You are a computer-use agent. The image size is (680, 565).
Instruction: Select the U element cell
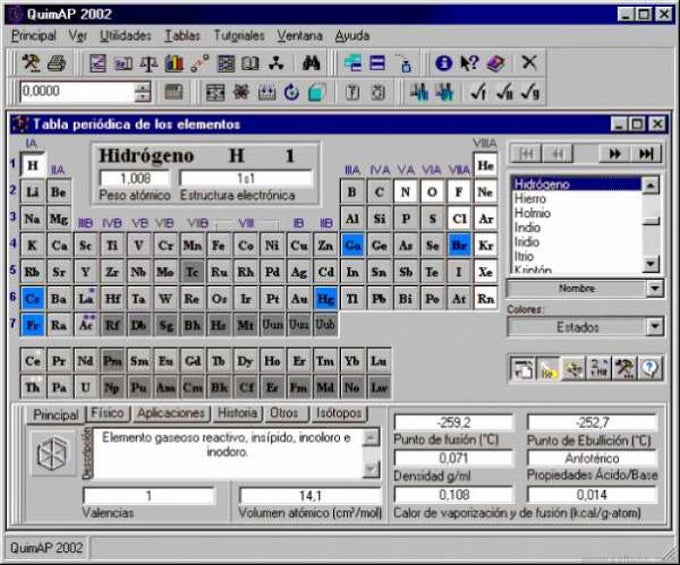pos(85,387)
